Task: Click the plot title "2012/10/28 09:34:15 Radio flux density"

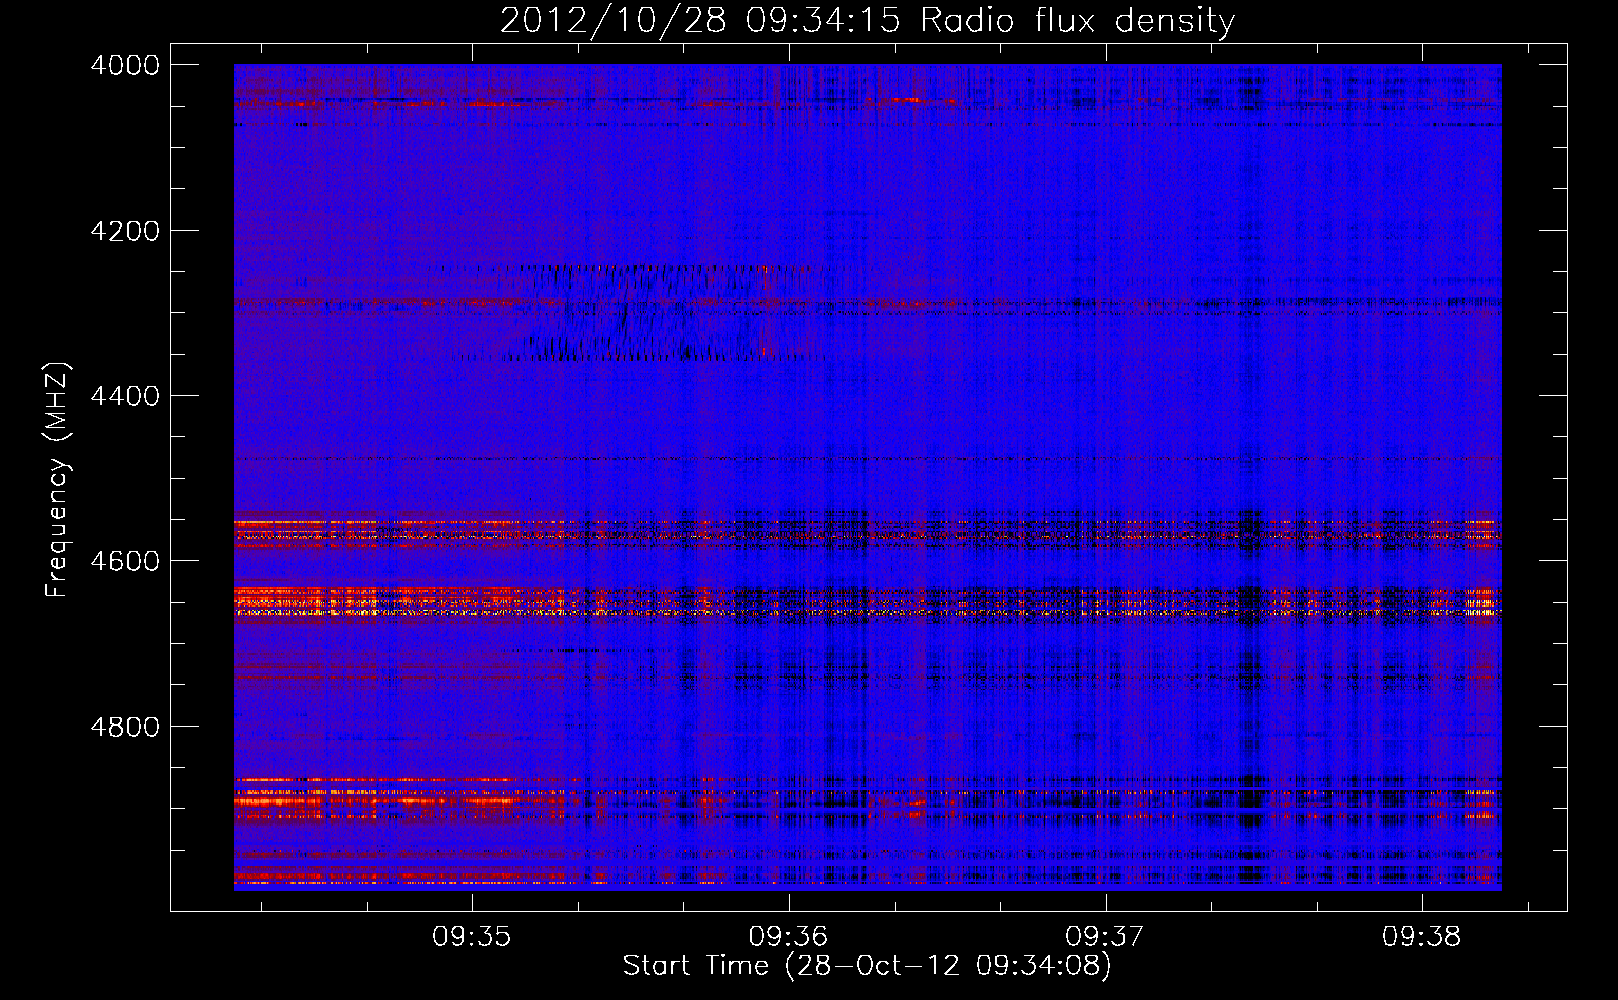Action: click(x=868, y=21)
